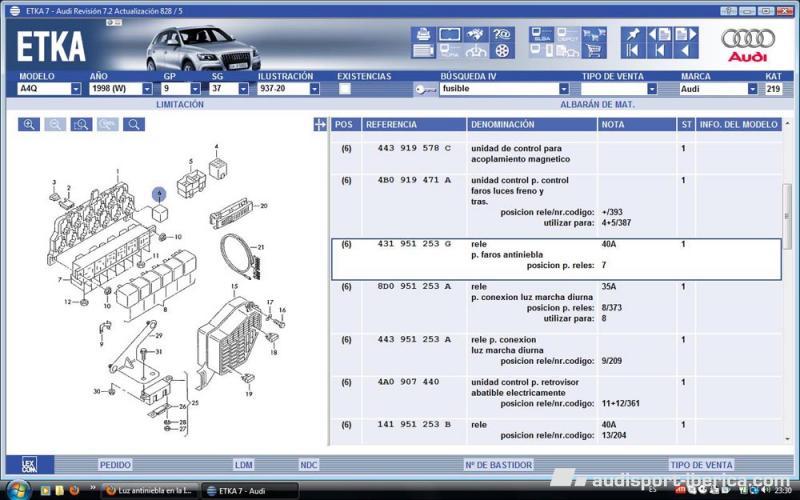Click the wheel rim icon
The width and height of the screenshot is (800, 500).
click(x=502, y=51)
